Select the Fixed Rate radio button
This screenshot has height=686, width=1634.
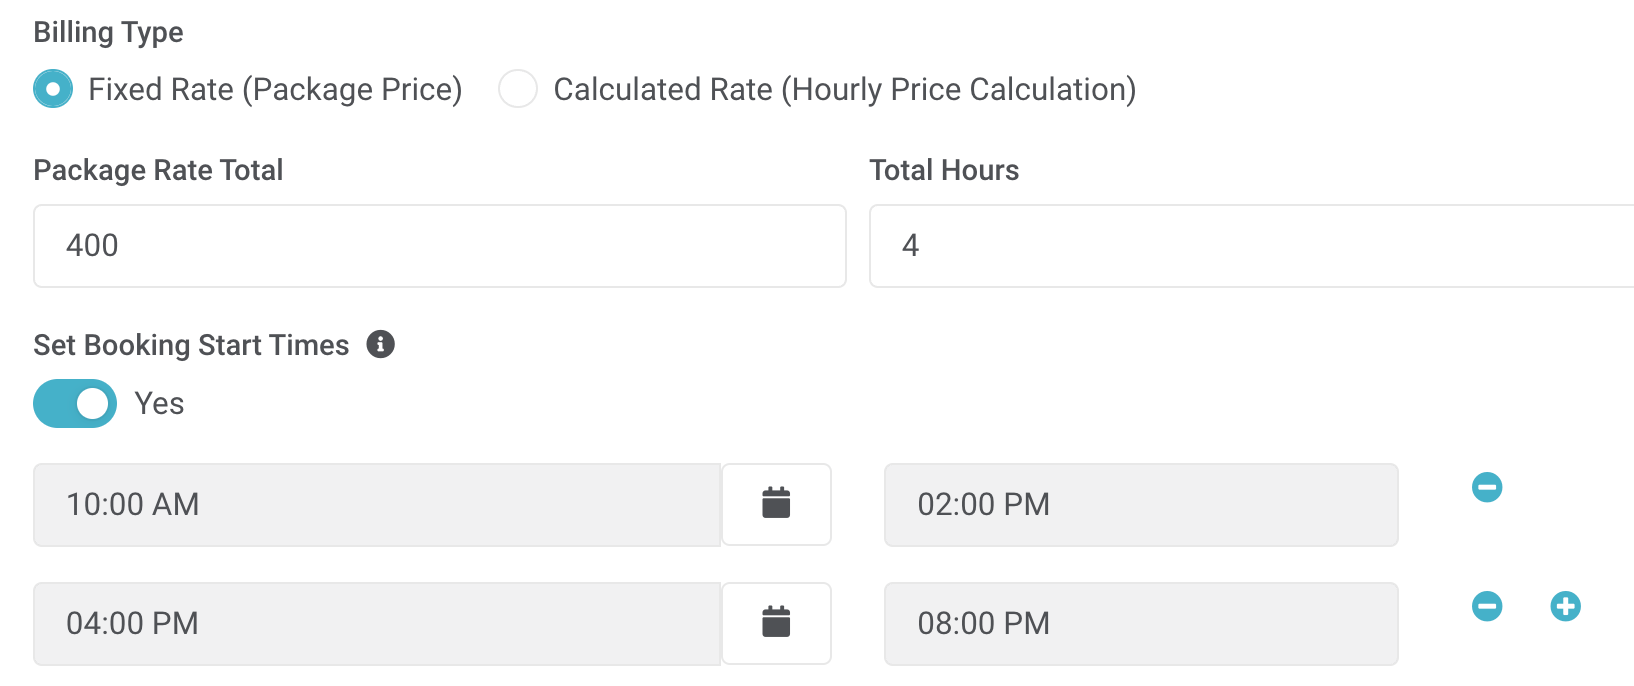[53, 89]
